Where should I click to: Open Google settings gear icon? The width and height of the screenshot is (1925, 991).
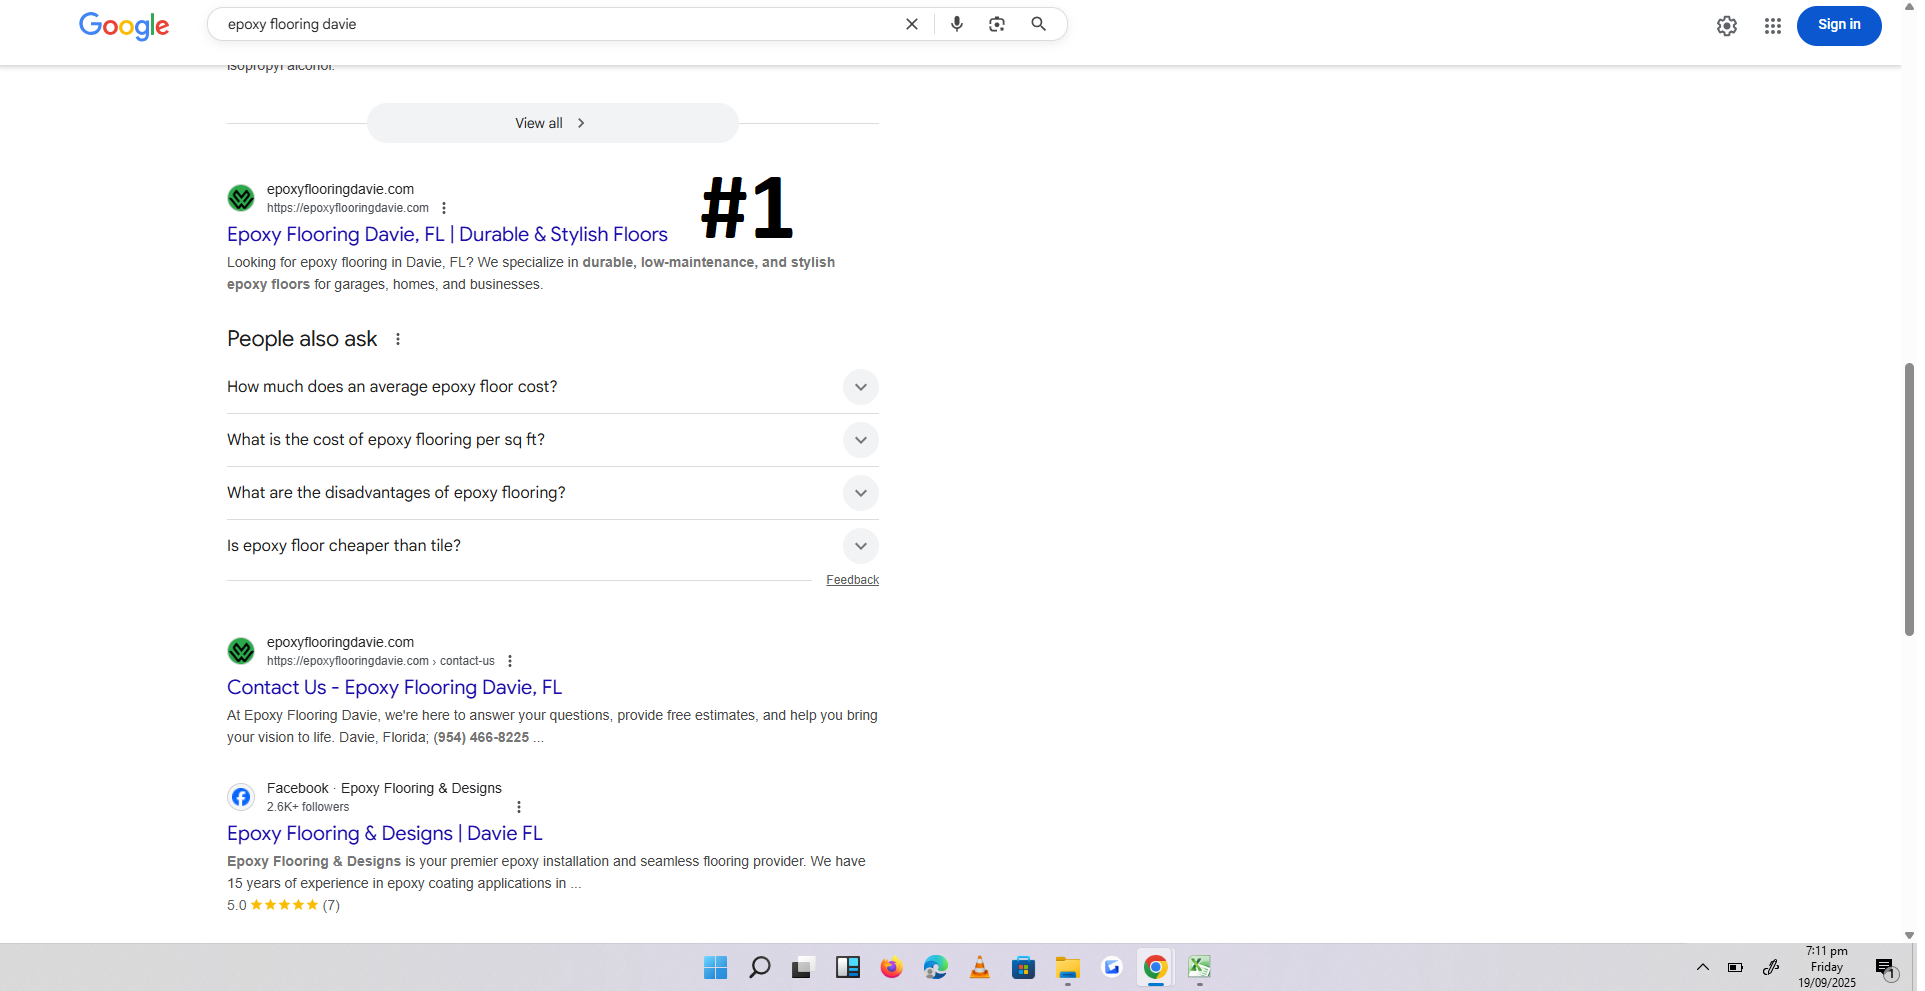[x=1727, y=26]
